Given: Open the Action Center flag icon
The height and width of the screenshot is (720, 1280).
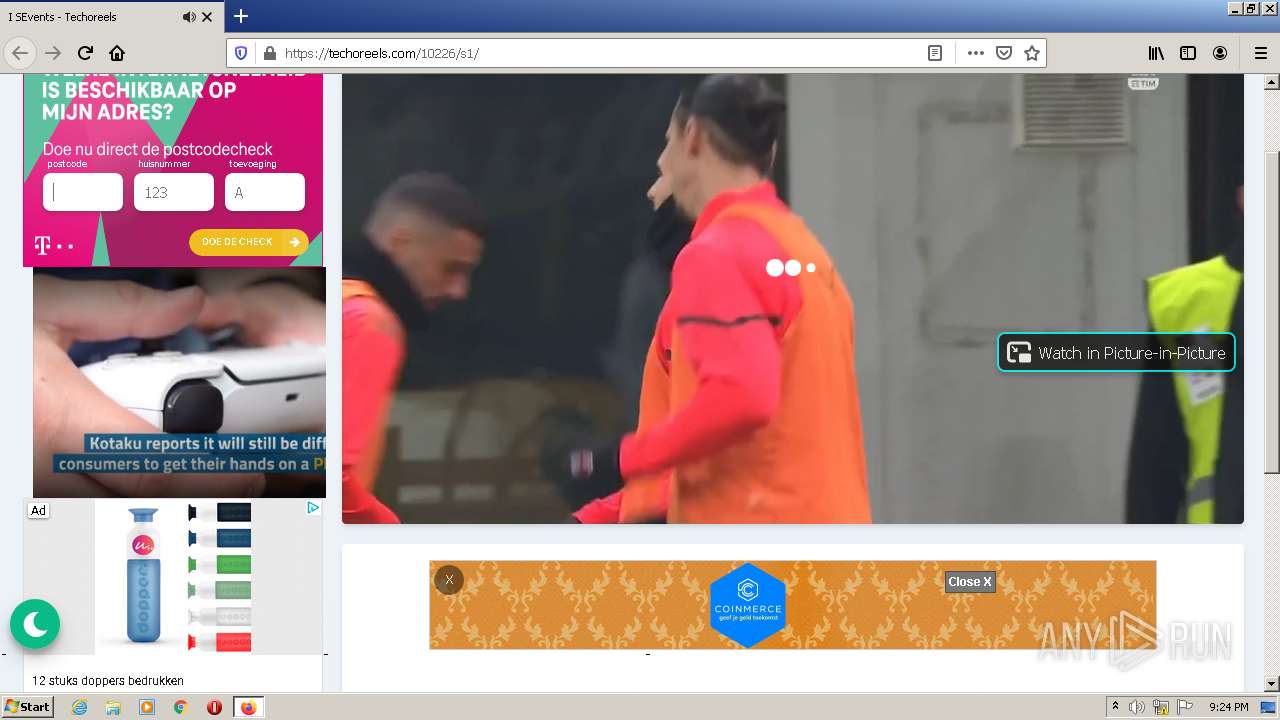Looking at the screenshot, I should (1185, 707).
